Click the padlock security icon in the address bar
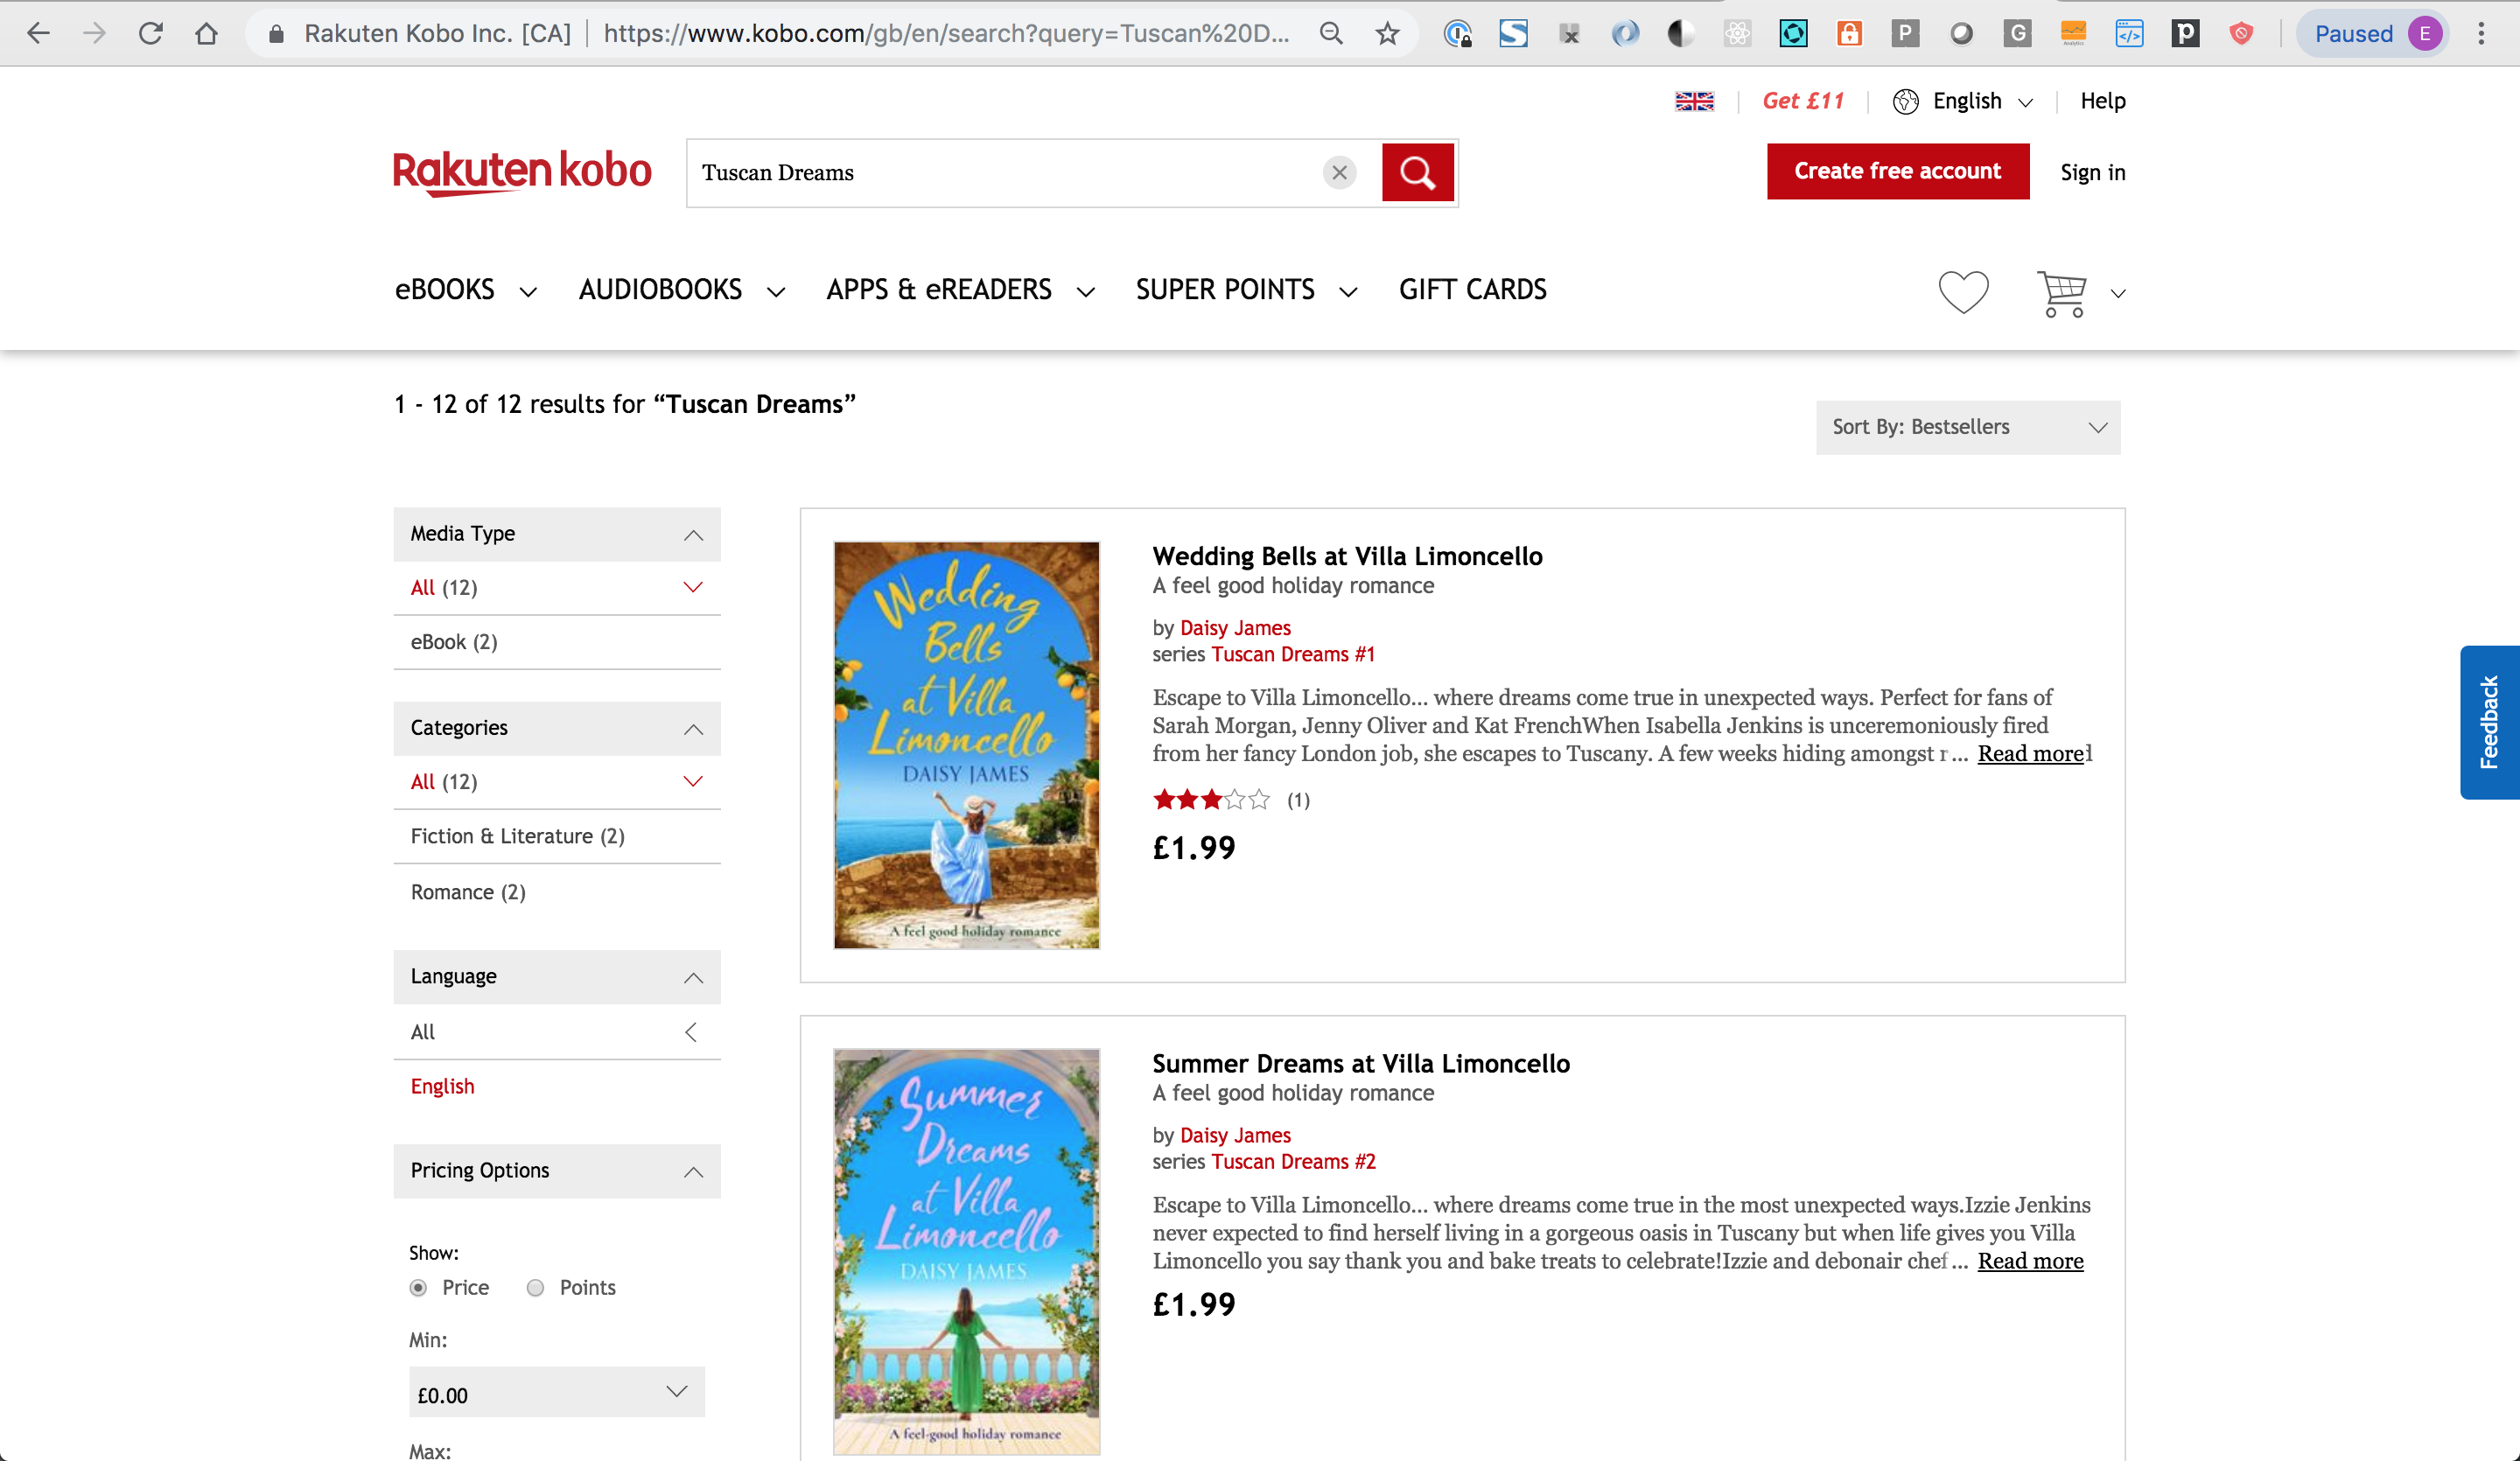 [277, 34]
